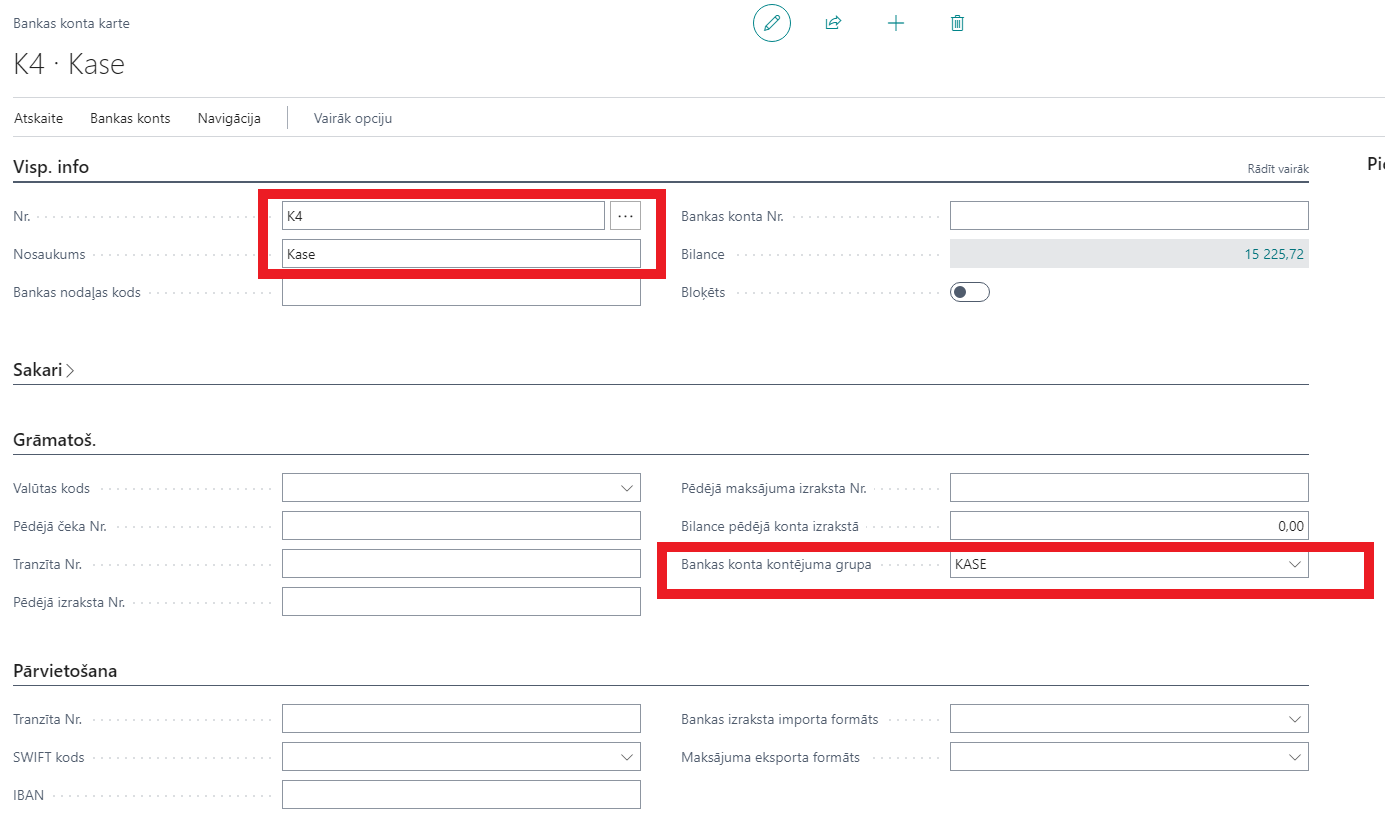Click the IBAN input field
This screenshot has width=1385, height=835.
[460, 795]
